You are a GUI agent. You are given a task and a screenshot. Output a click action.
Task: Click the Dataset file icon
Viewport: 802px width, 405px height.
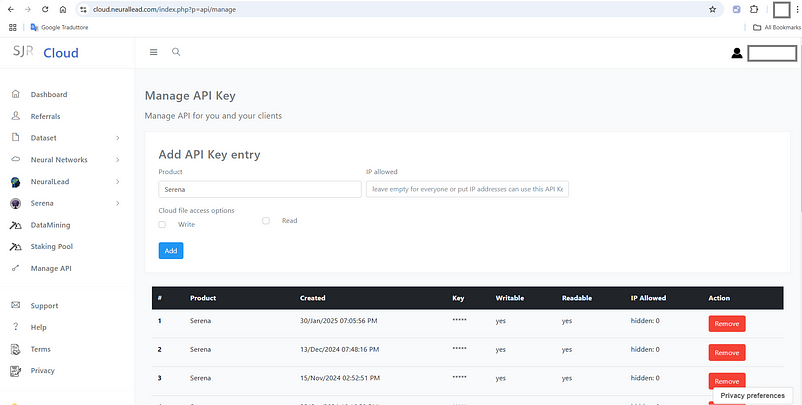coord(15,138)
